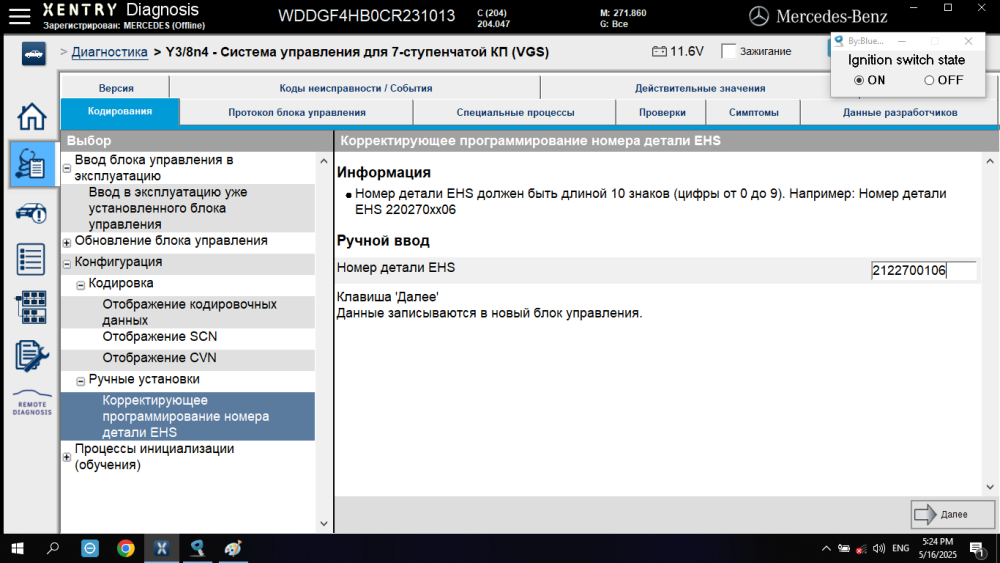This screenshot has width=1000, height=563.
Task: Open the document wrench sidebar icon
Action: (x=31, y=356)
